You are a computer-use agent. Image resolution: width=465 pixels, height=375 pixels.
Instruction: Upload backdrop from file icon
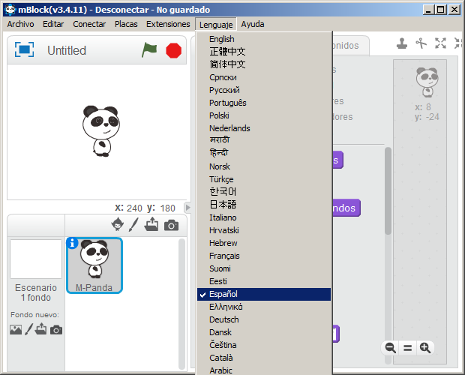pyautogui.click(x=41, y=329)
